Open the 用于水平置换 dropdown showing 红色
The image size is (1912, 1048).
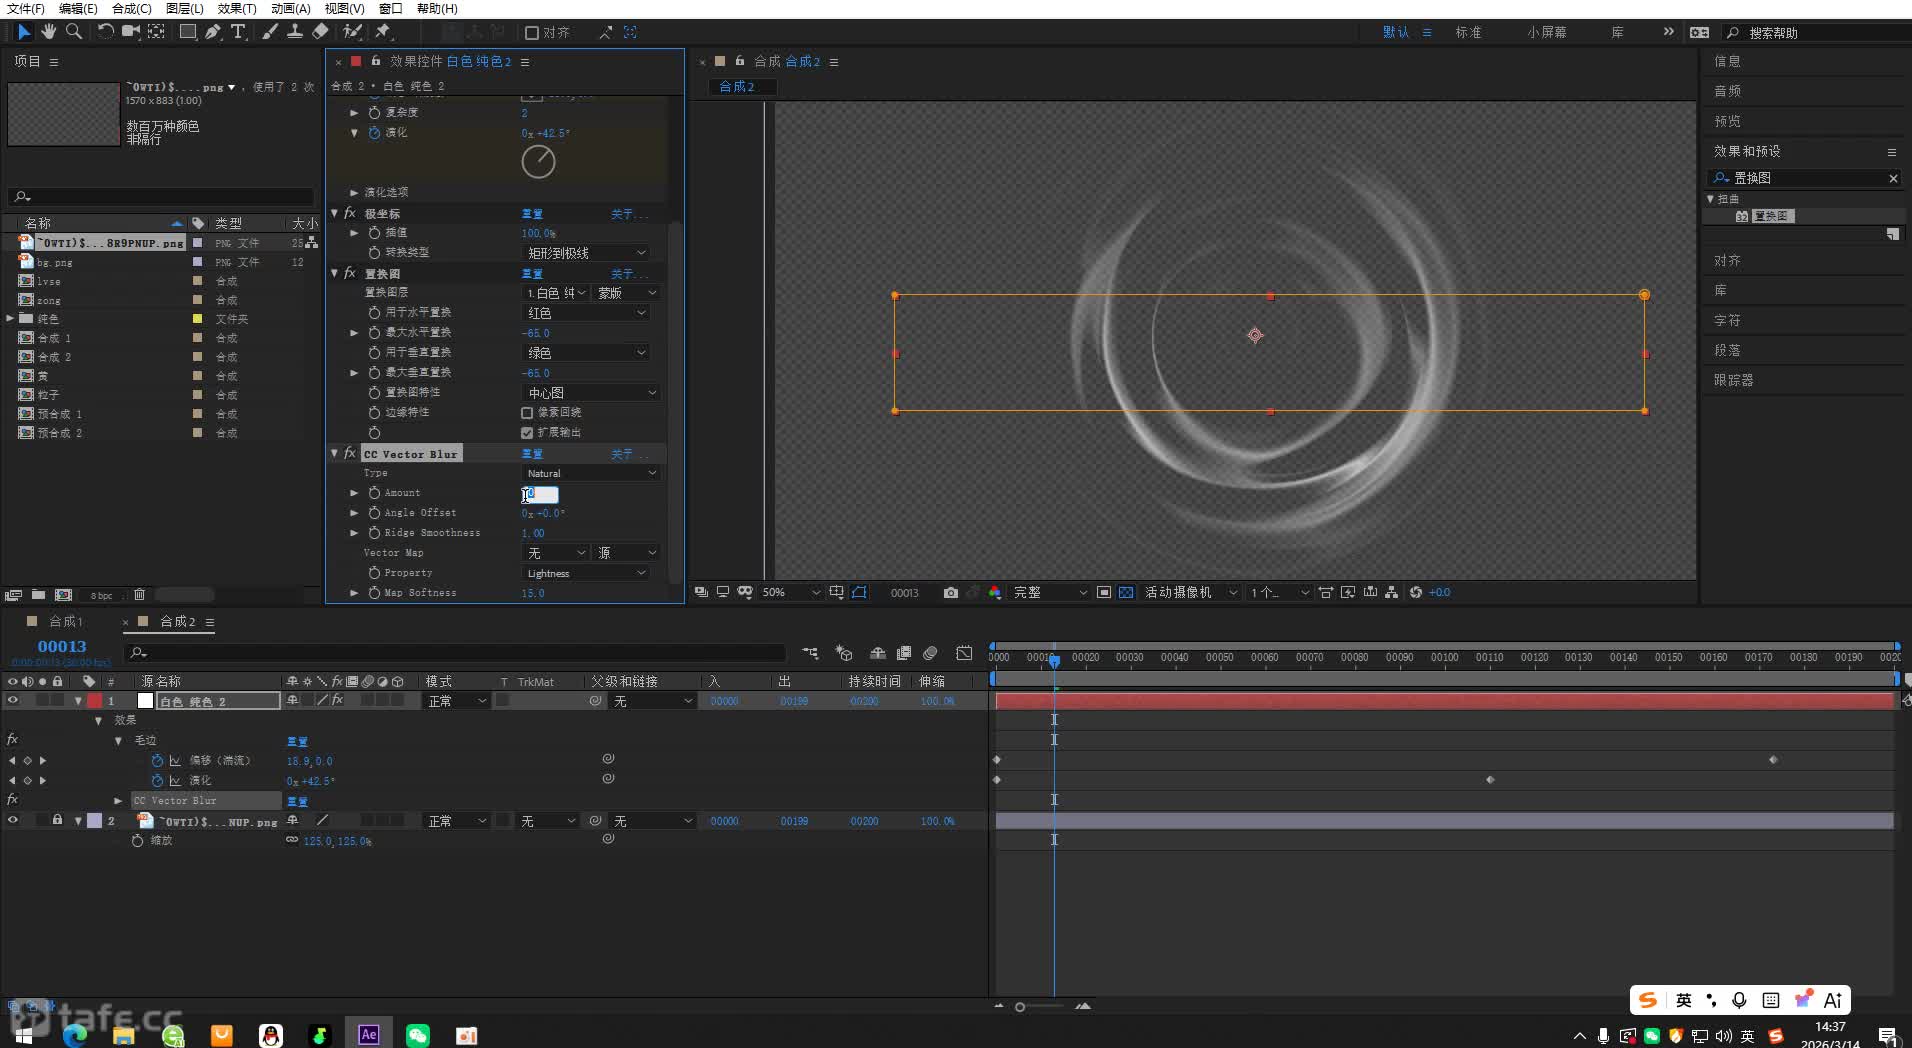tap(586, 313)
